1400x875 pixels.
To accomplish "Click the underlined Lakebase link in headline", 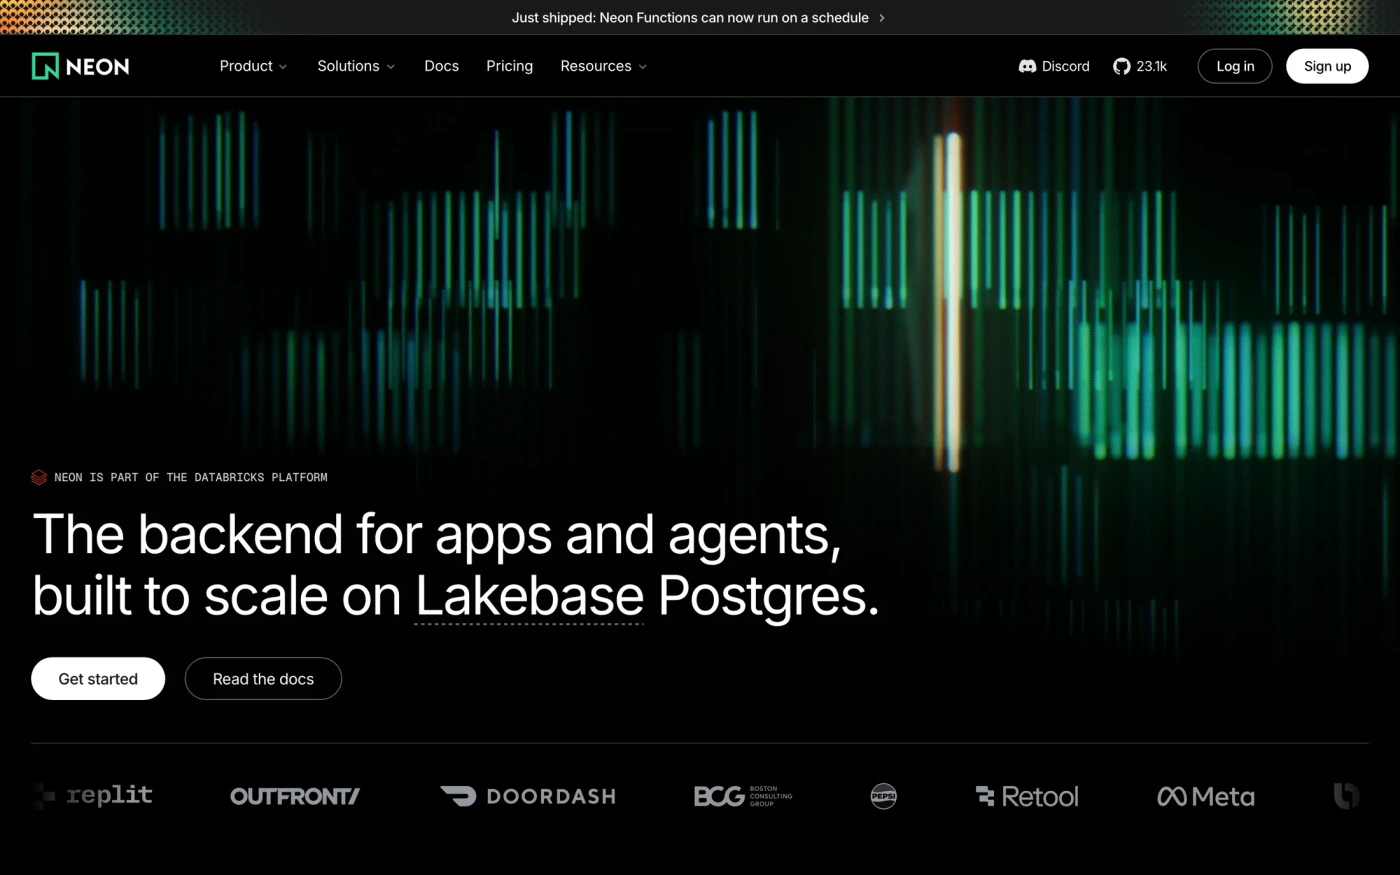I will pos(529,596).
